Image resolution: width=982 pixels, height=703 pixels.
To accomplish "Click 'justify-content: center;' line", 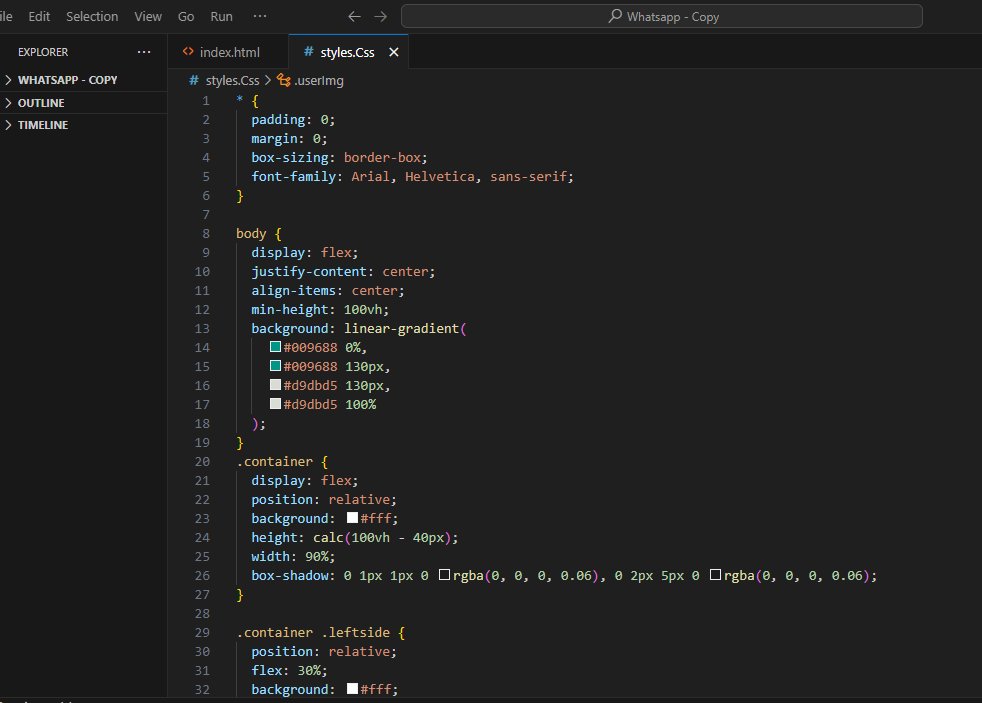I will [x=343, y=272].
